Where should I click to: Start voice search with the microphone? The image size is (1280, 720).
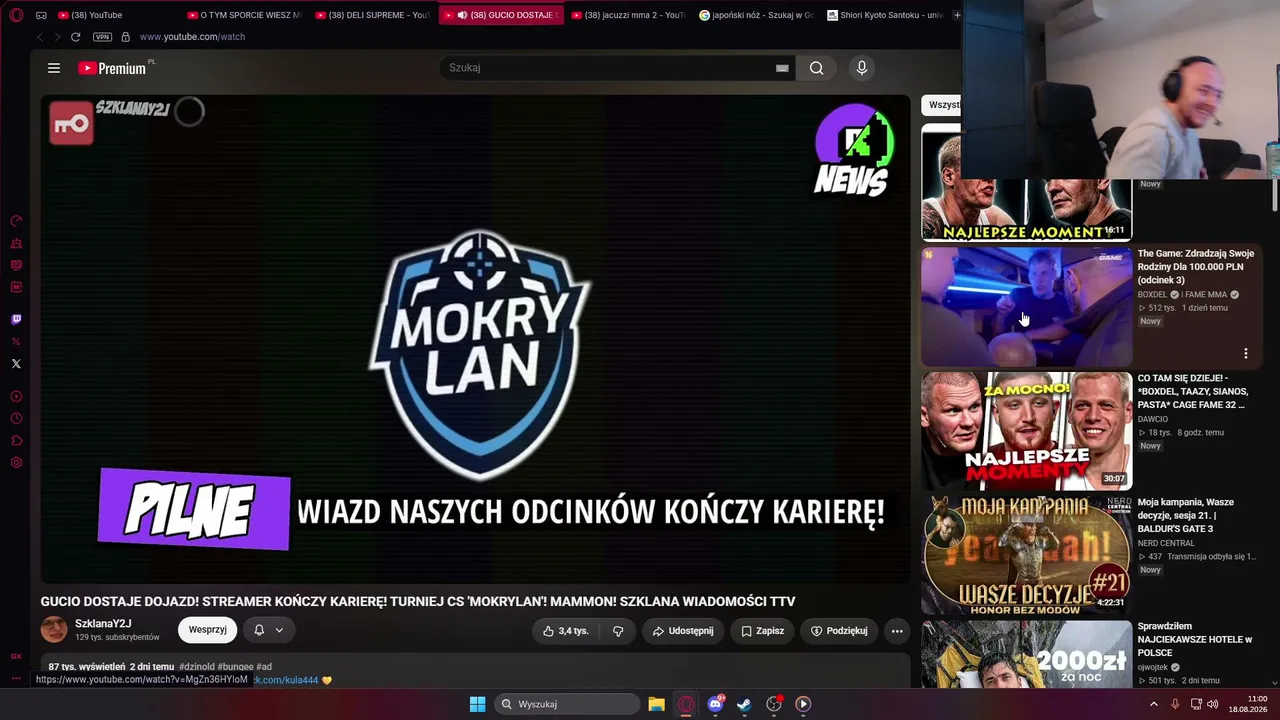[862, 68]
